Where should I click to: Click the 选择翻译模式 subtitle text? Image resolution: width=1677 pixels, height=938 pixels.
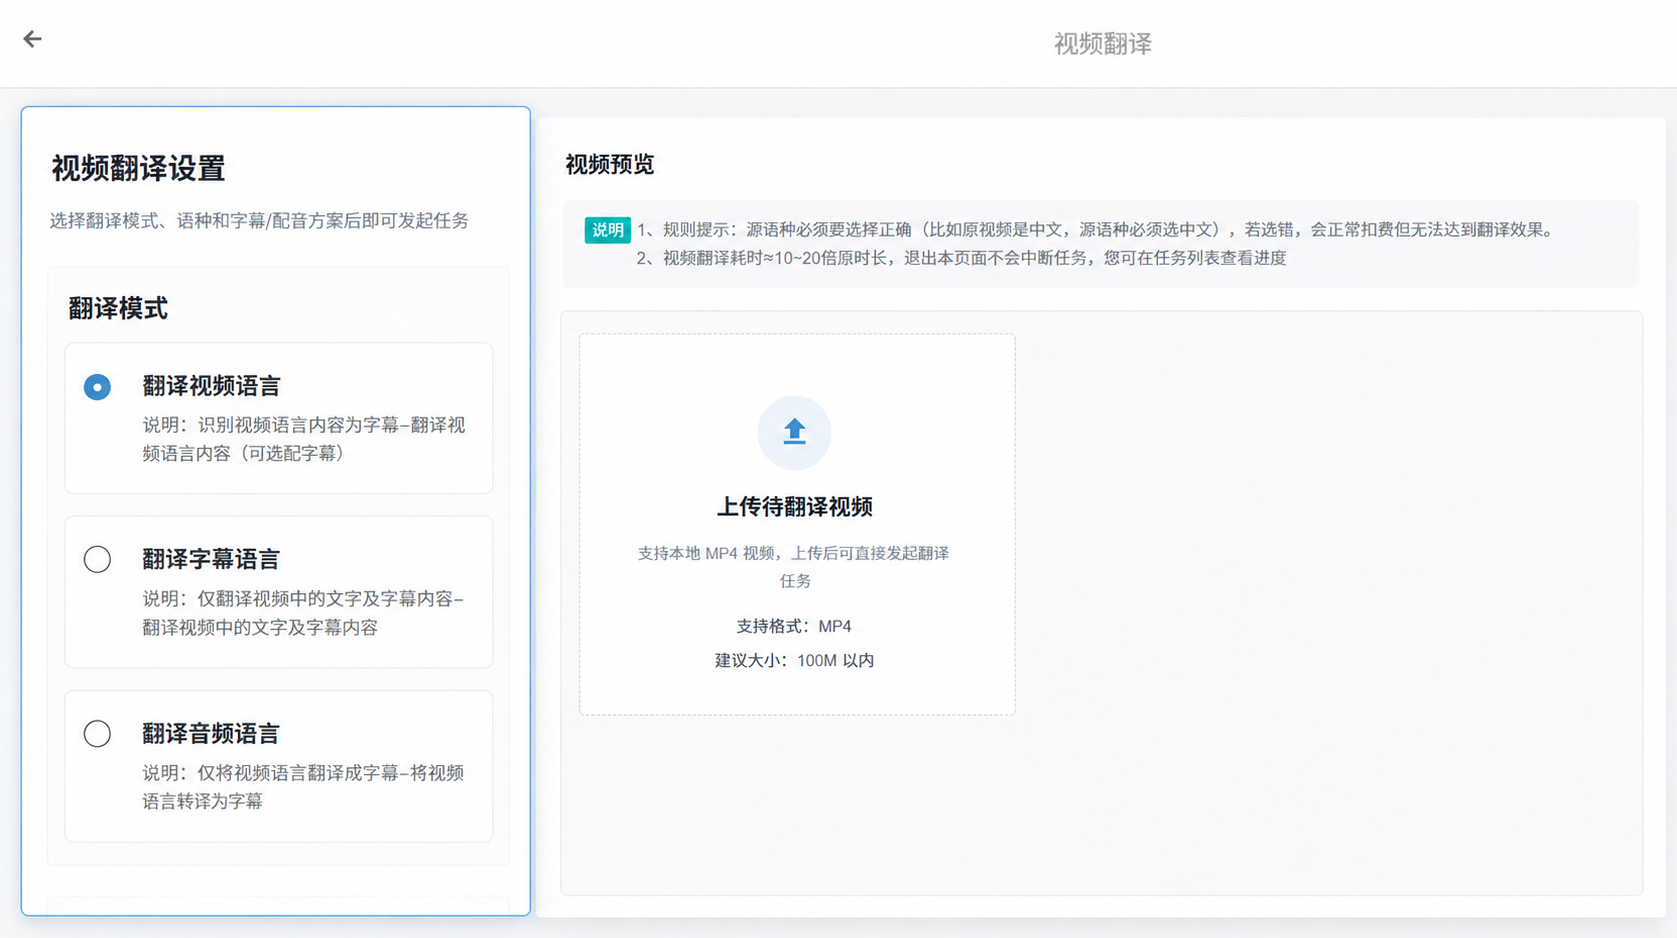tap(259, 221)
